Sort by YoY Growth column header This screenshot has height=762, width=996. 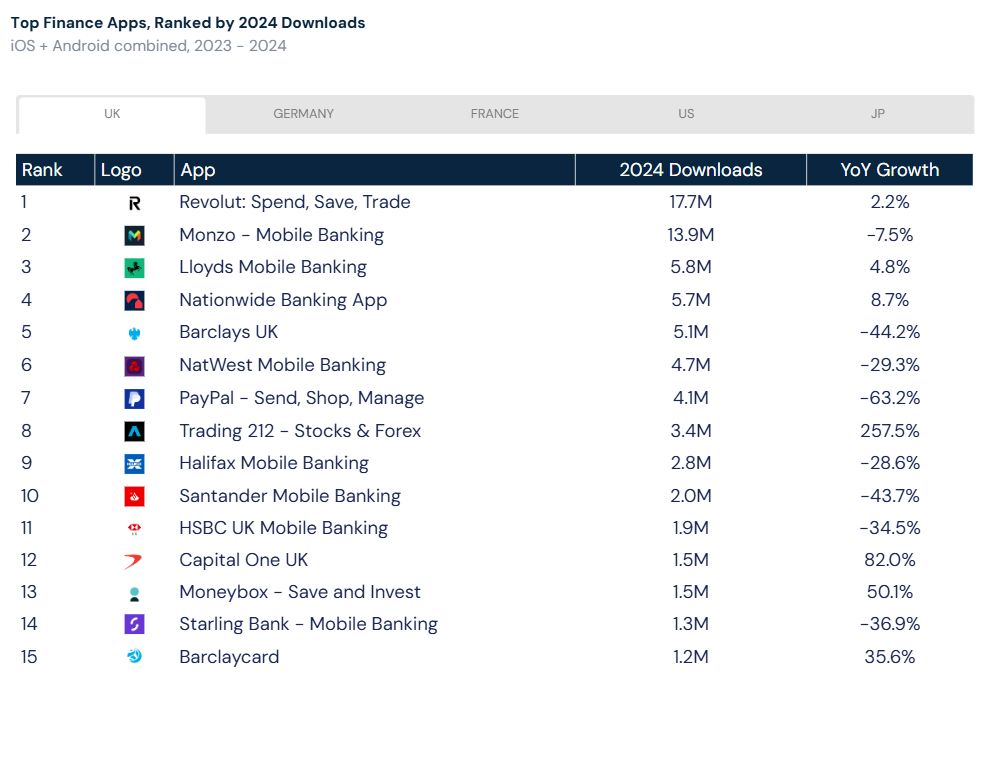(889, 170)
